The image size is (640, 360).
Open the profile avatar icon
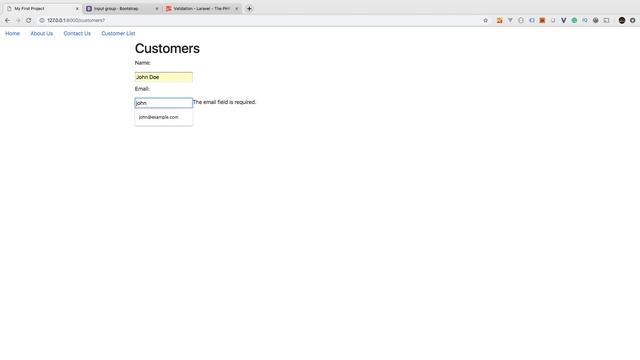click(x=622, y=20)
